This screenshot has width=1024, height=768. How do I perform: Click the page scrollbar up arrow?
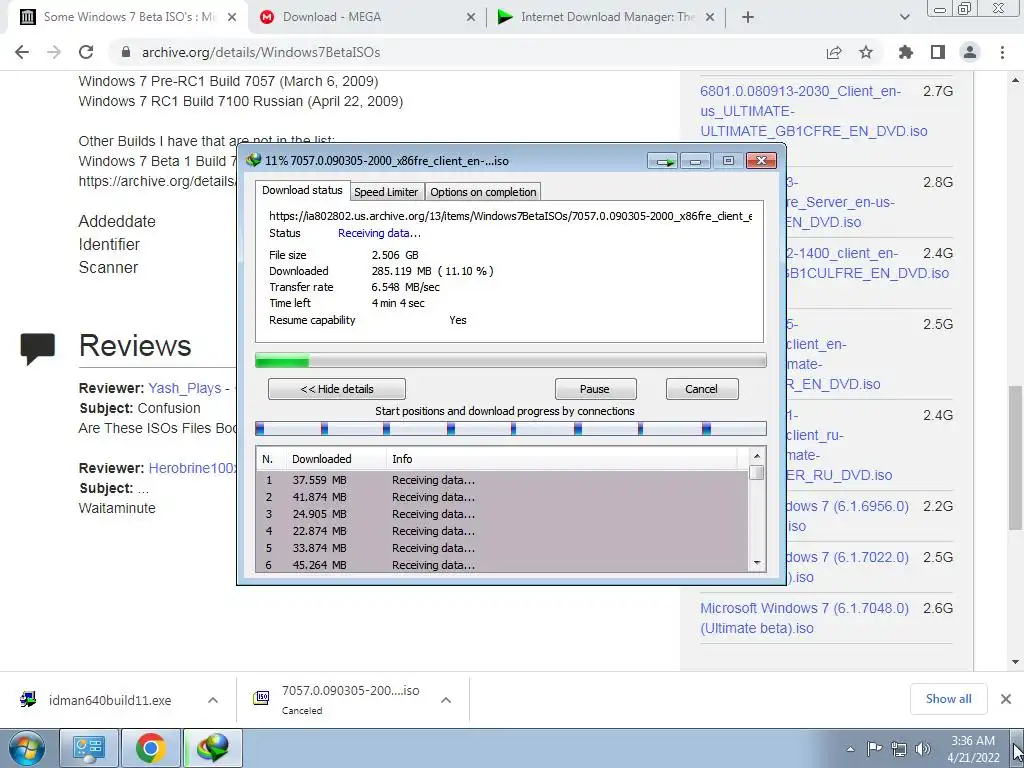point(1015,80)
